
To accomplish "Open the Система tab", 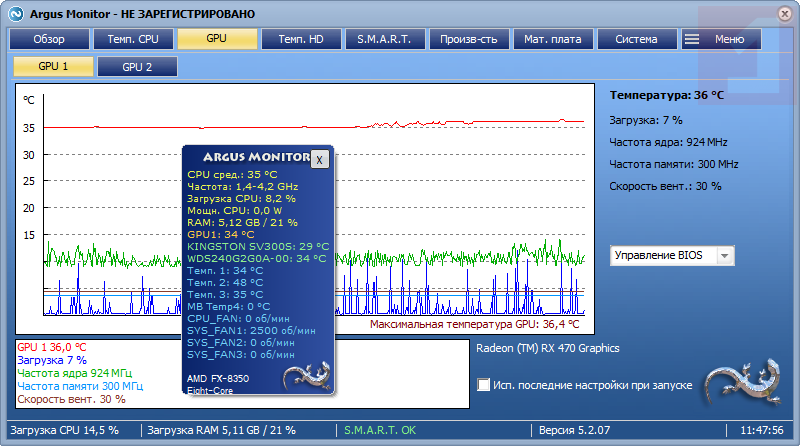I will (637, 39).
